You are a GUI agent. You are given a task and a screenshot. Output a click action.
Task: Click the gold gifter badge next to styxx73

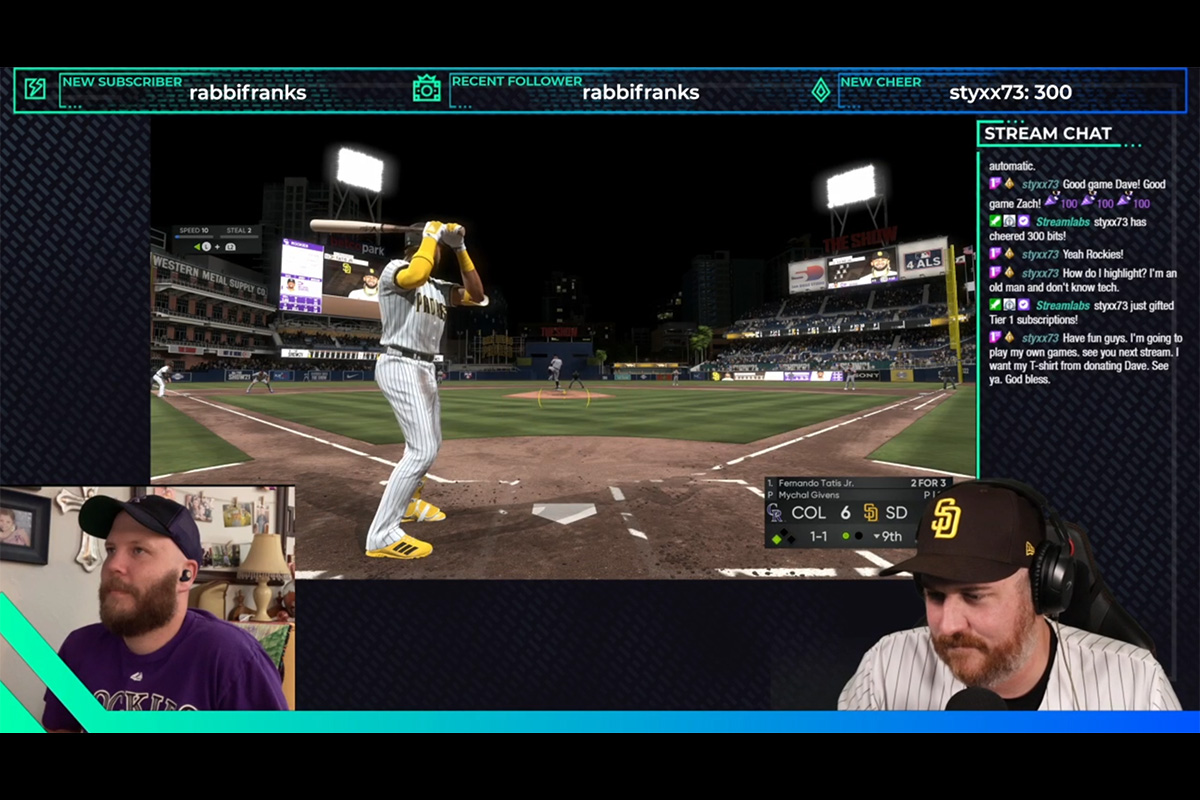[x=1008, y=184]
